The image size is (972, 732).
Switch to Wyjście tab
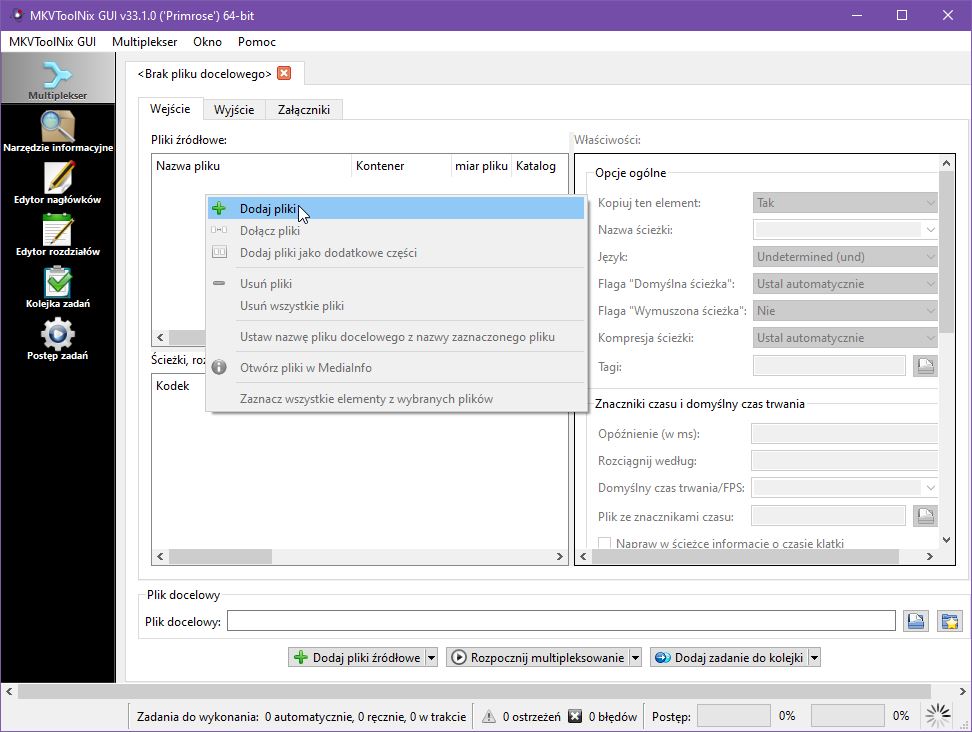(234, 110)
